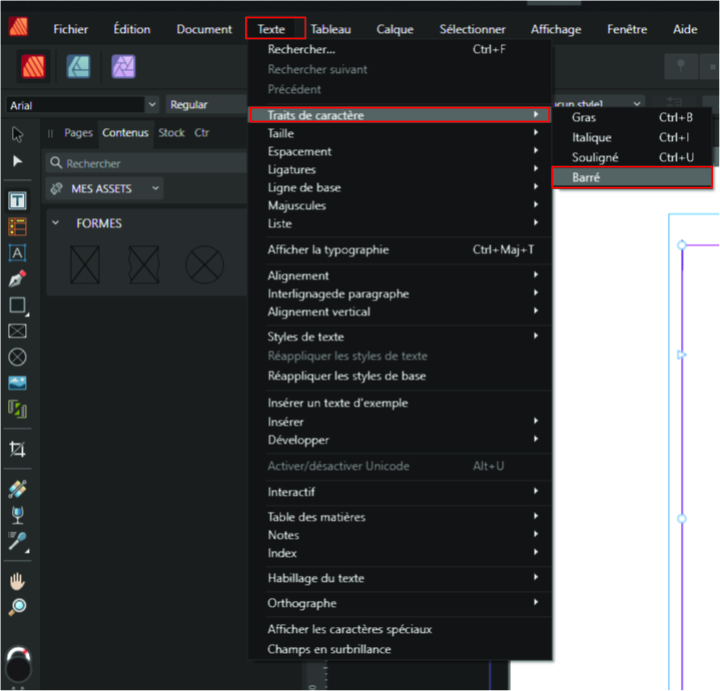Open the Fenêtre menu
This screenshot has width=720, height=691.
tap(627, 29)
